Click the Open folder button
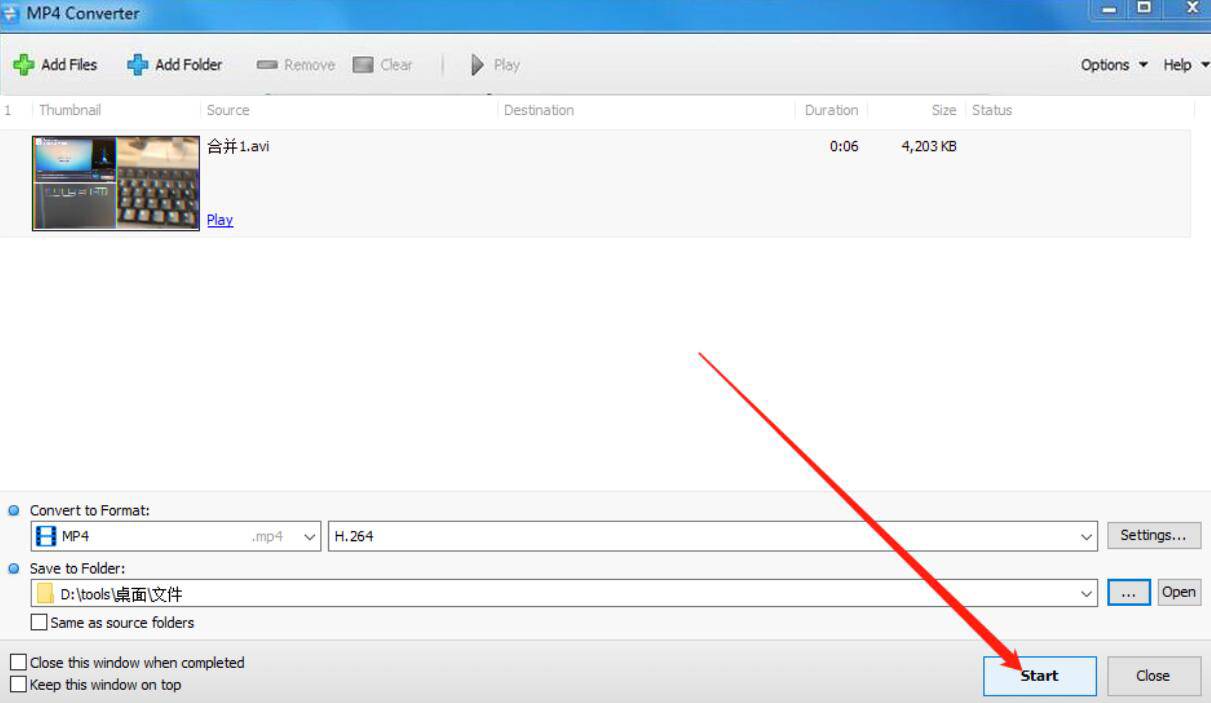Screen dimensions: 1211x703 click(x=1179, y=592)
